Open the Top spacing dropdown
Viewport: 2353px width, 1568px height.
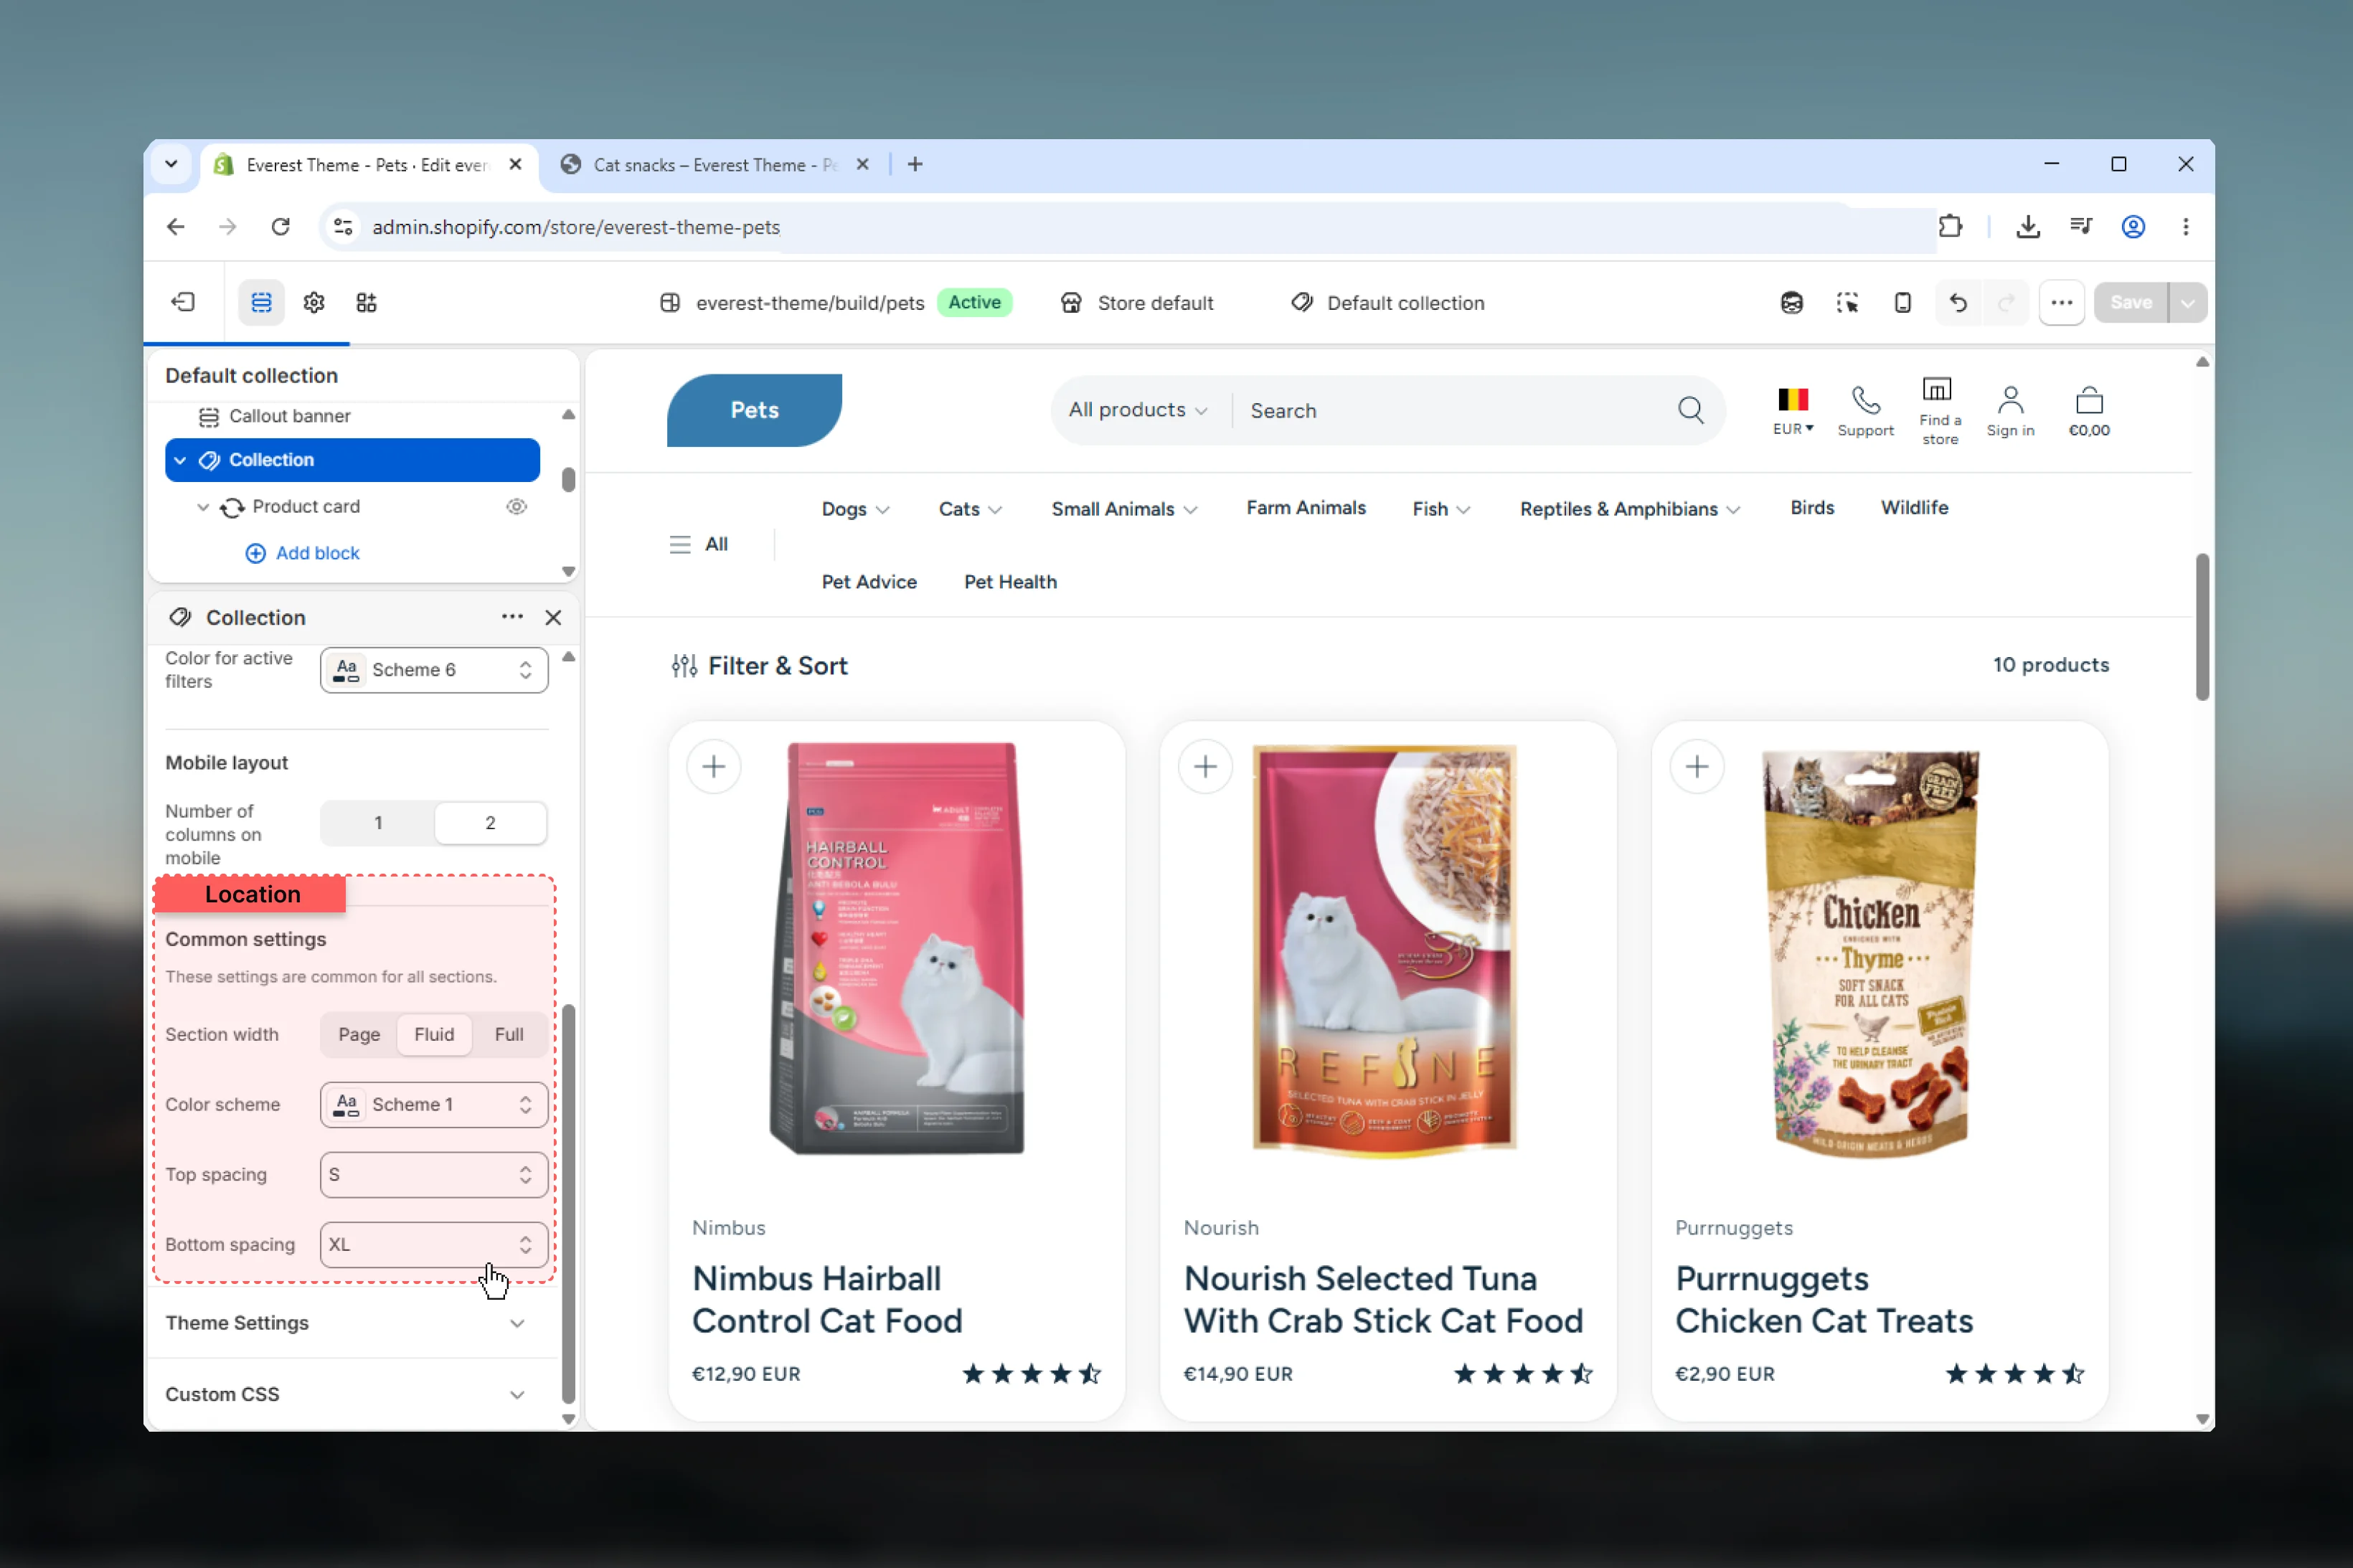[434, 1174]
